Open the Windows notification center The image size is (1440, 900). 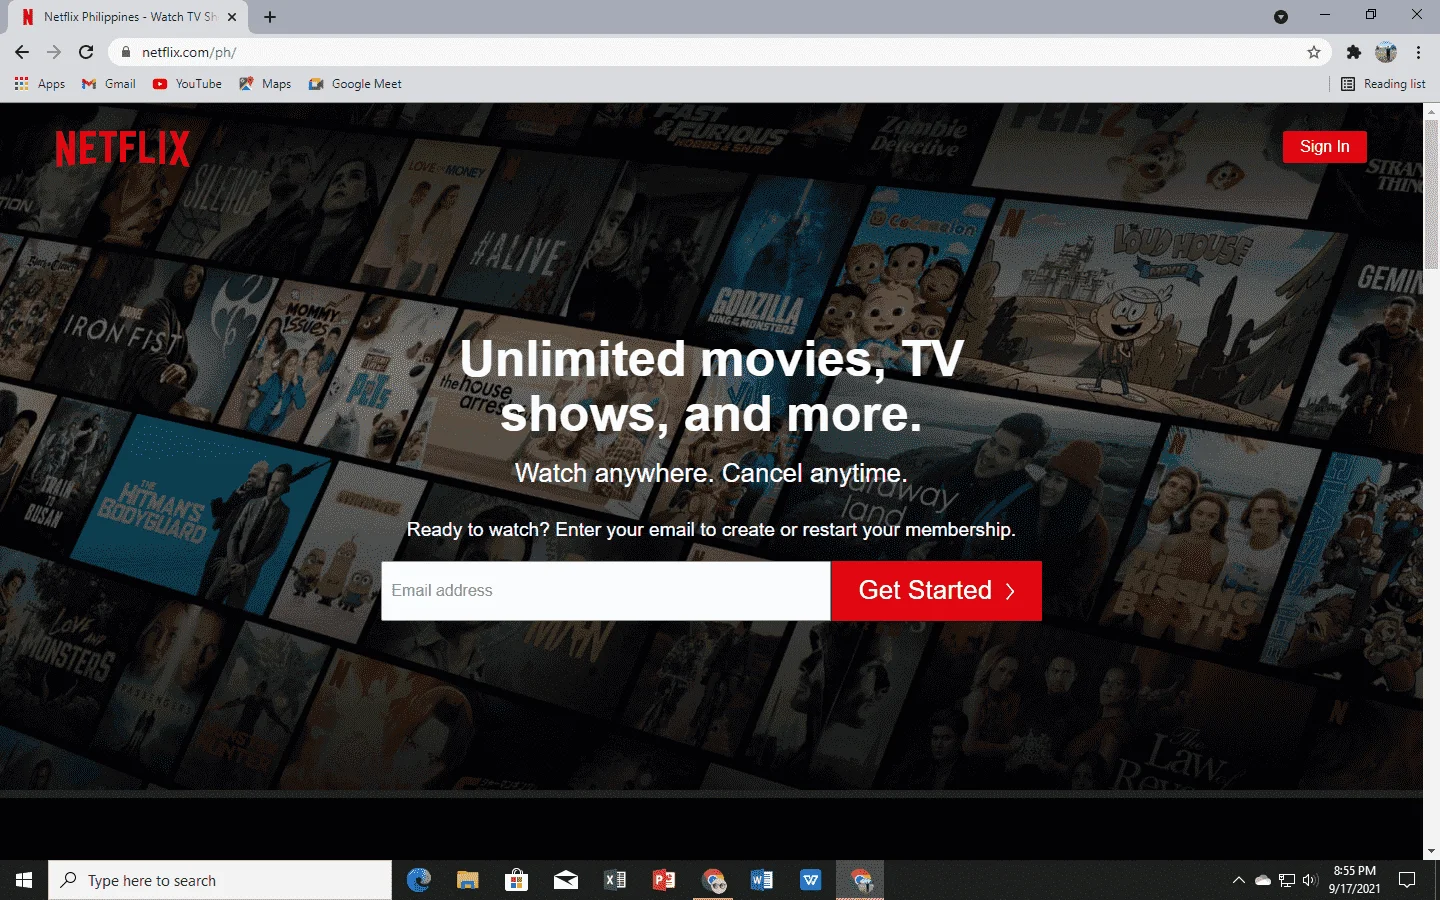1407,880
